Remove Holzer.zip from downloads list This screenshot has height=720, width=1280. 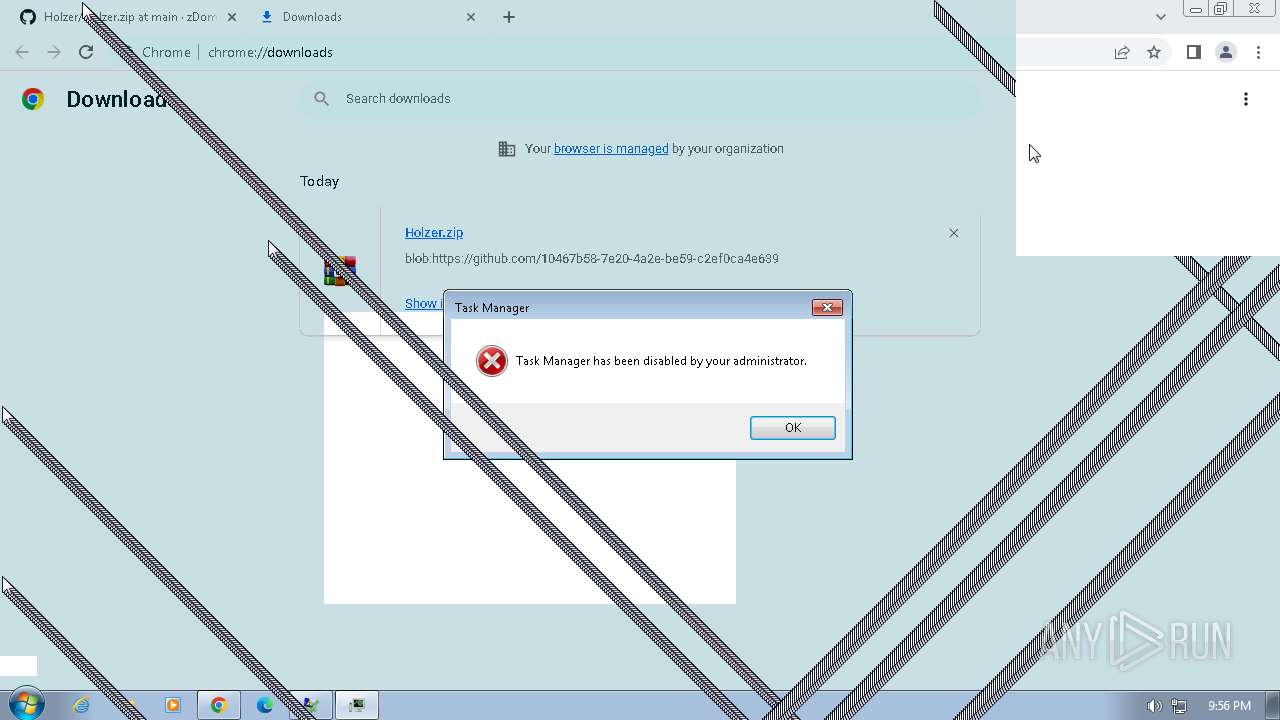953,233
